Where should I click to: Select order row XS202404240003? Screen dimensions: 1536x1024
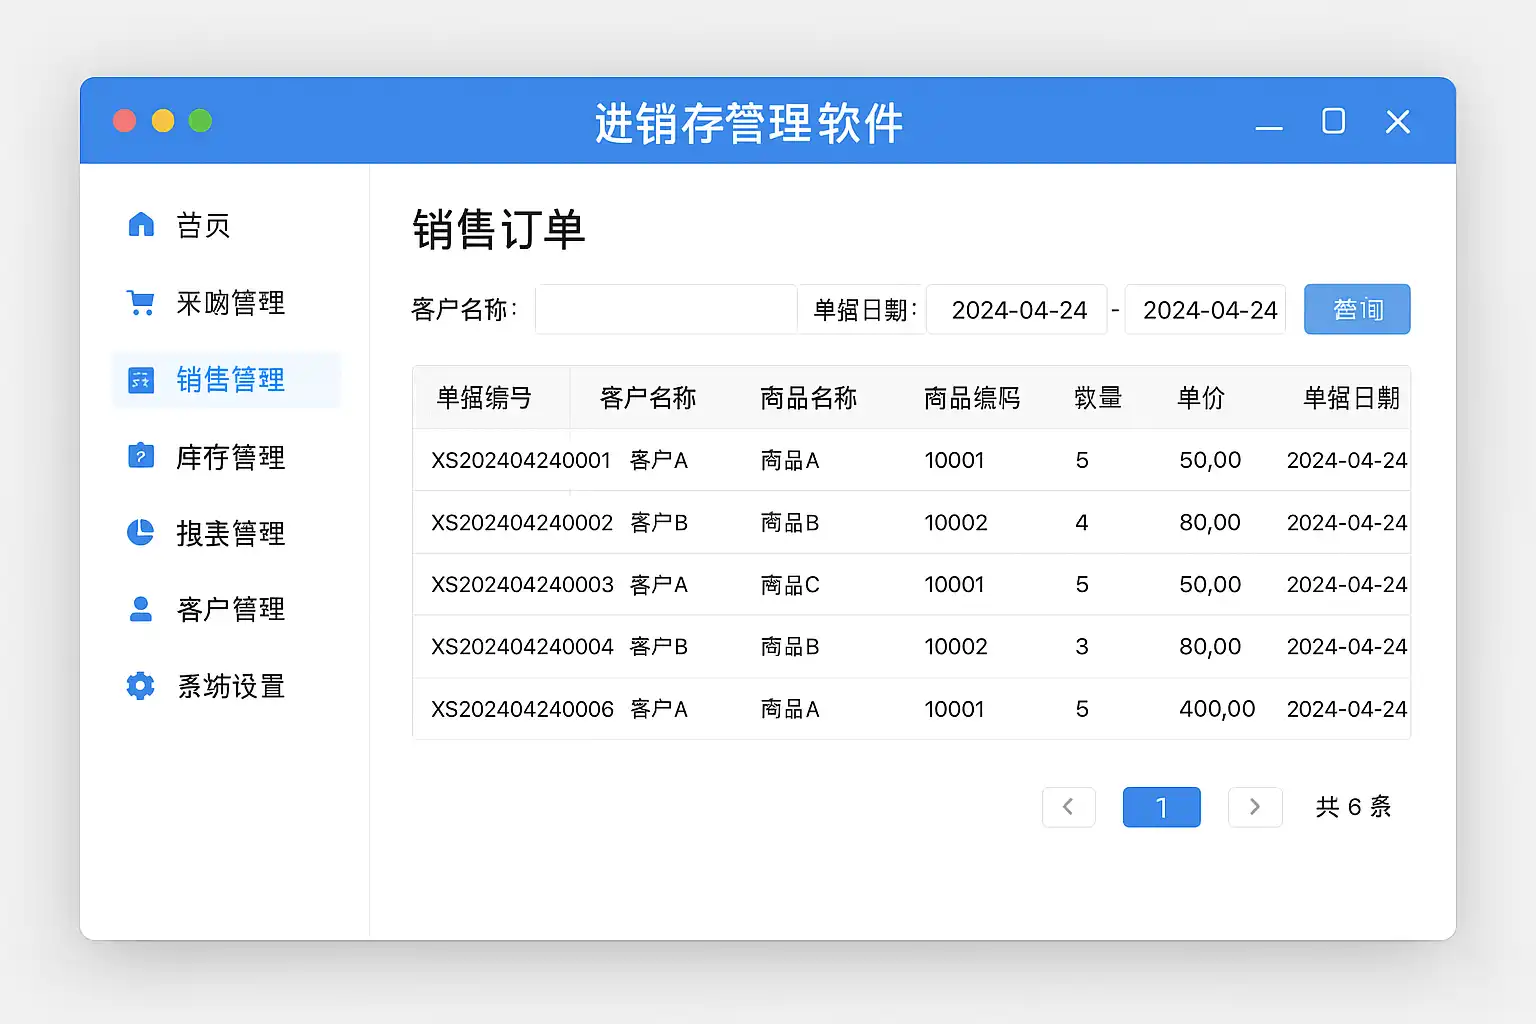522,585
